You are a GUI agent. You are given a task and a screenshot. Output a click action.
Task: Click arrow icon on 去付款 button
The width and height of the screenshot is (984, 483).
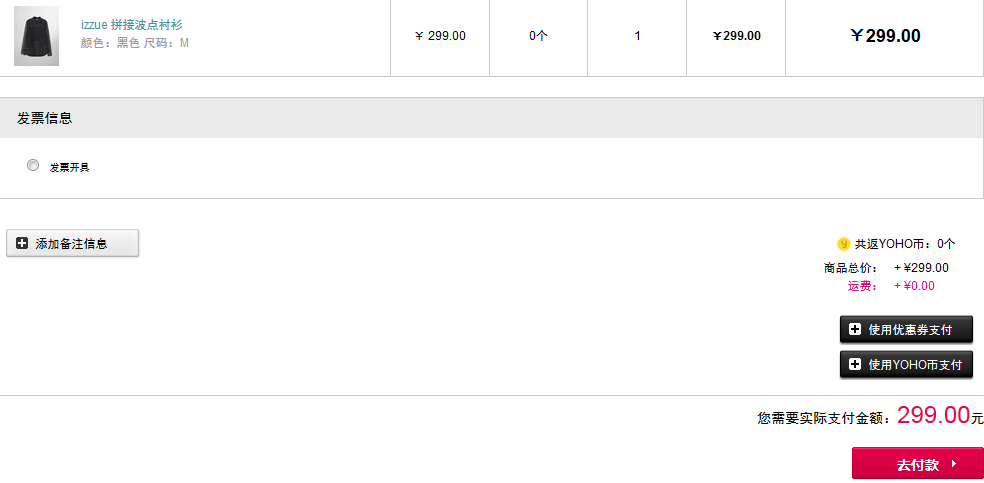tap(954, 464)
